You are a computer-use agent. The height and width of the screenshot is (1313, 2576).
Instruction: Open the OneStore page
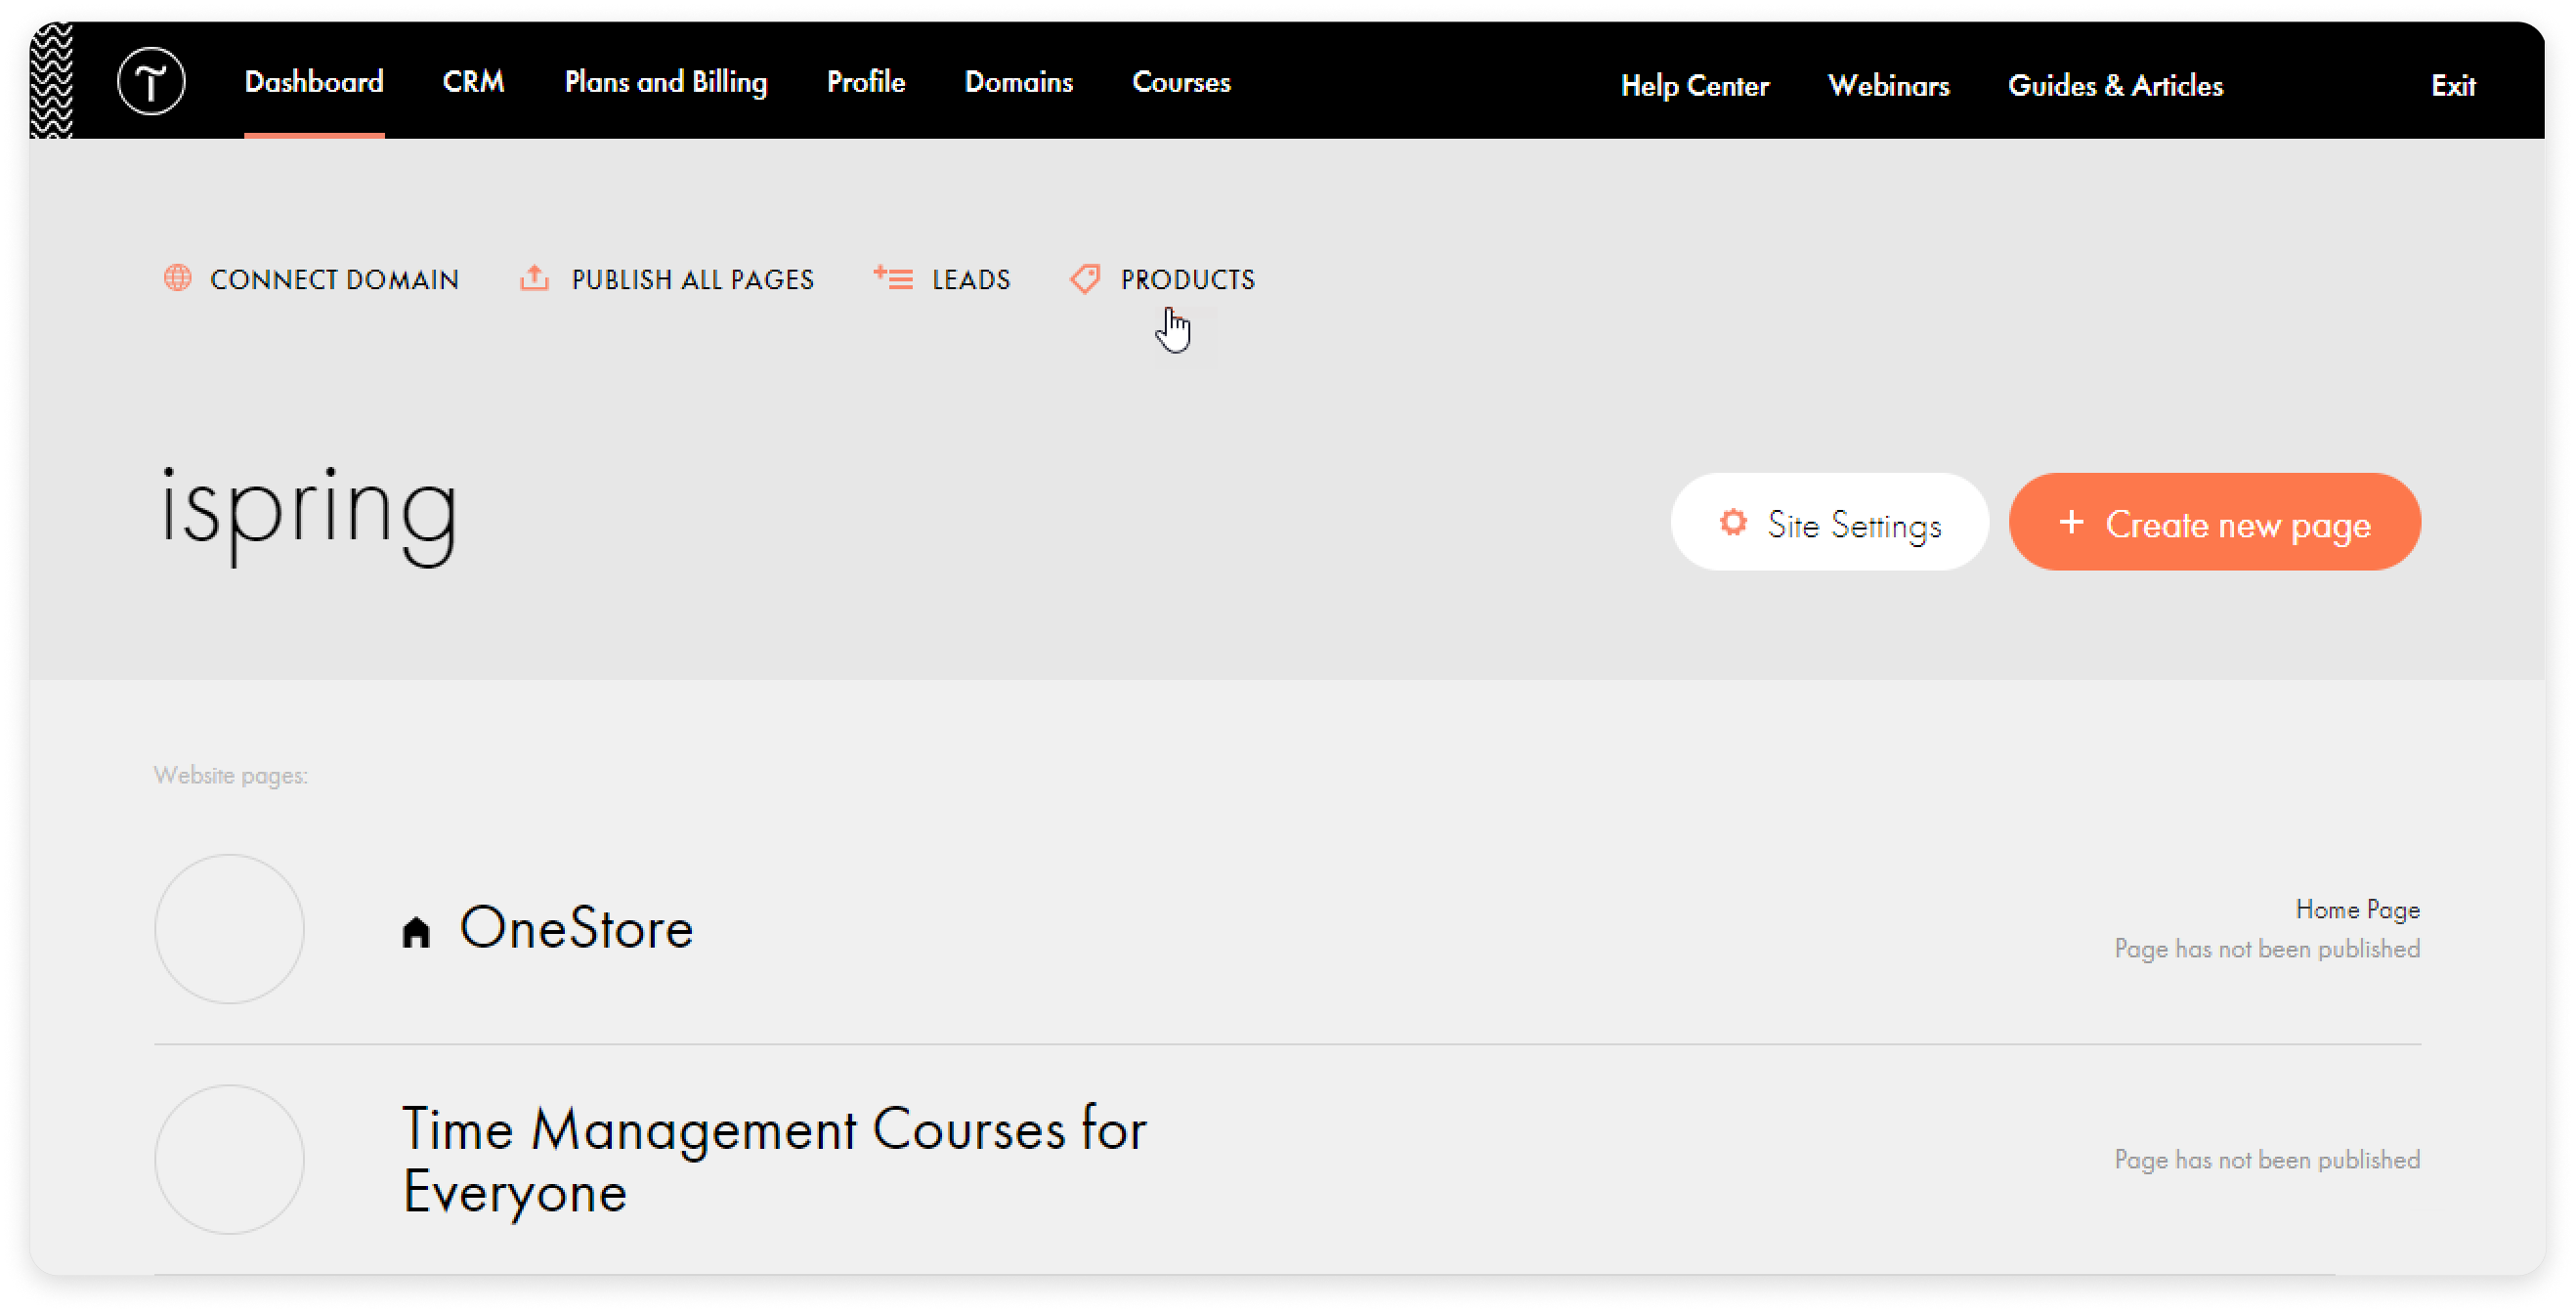[x=576, y=929]
